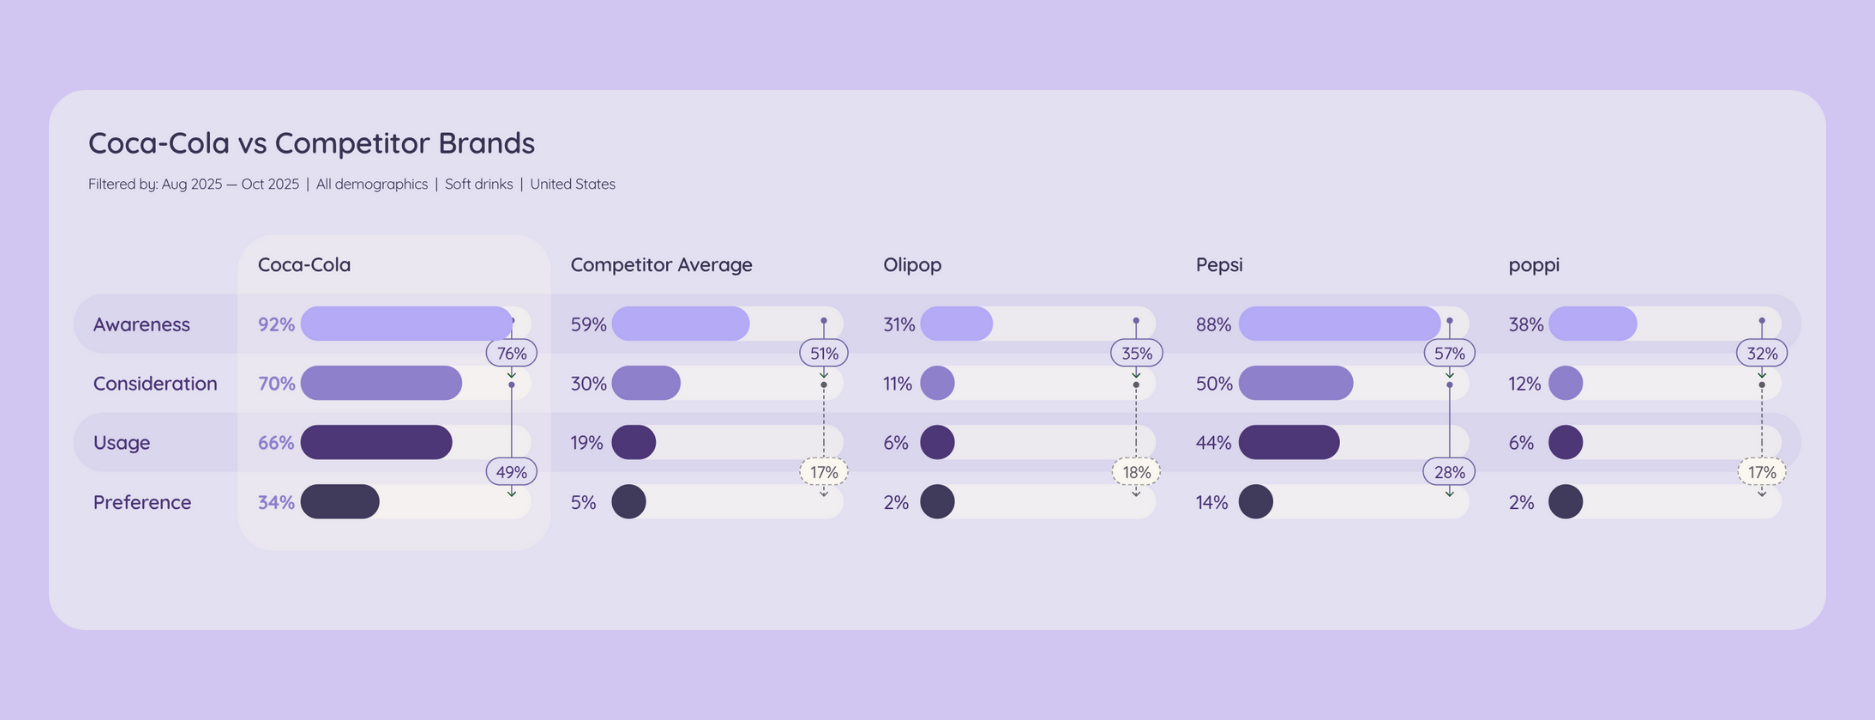
Task: Select poppi's 32% conversion badge
Action: click(x=1761, y=353)
